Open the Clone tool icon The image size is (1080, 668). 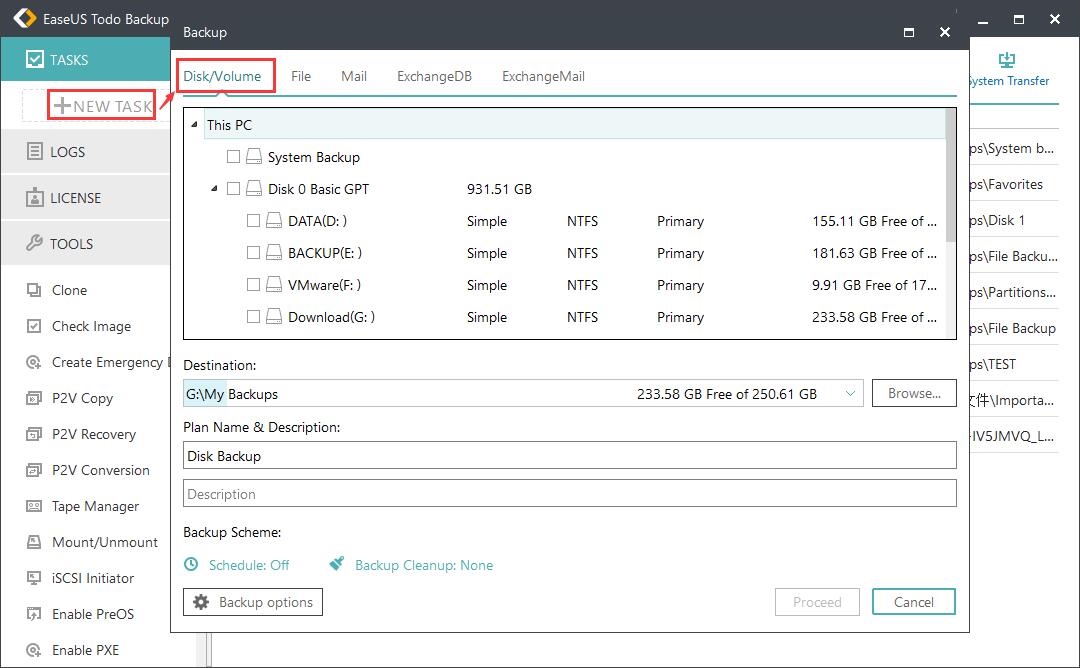pyautogui.click(x=34, y=290)
